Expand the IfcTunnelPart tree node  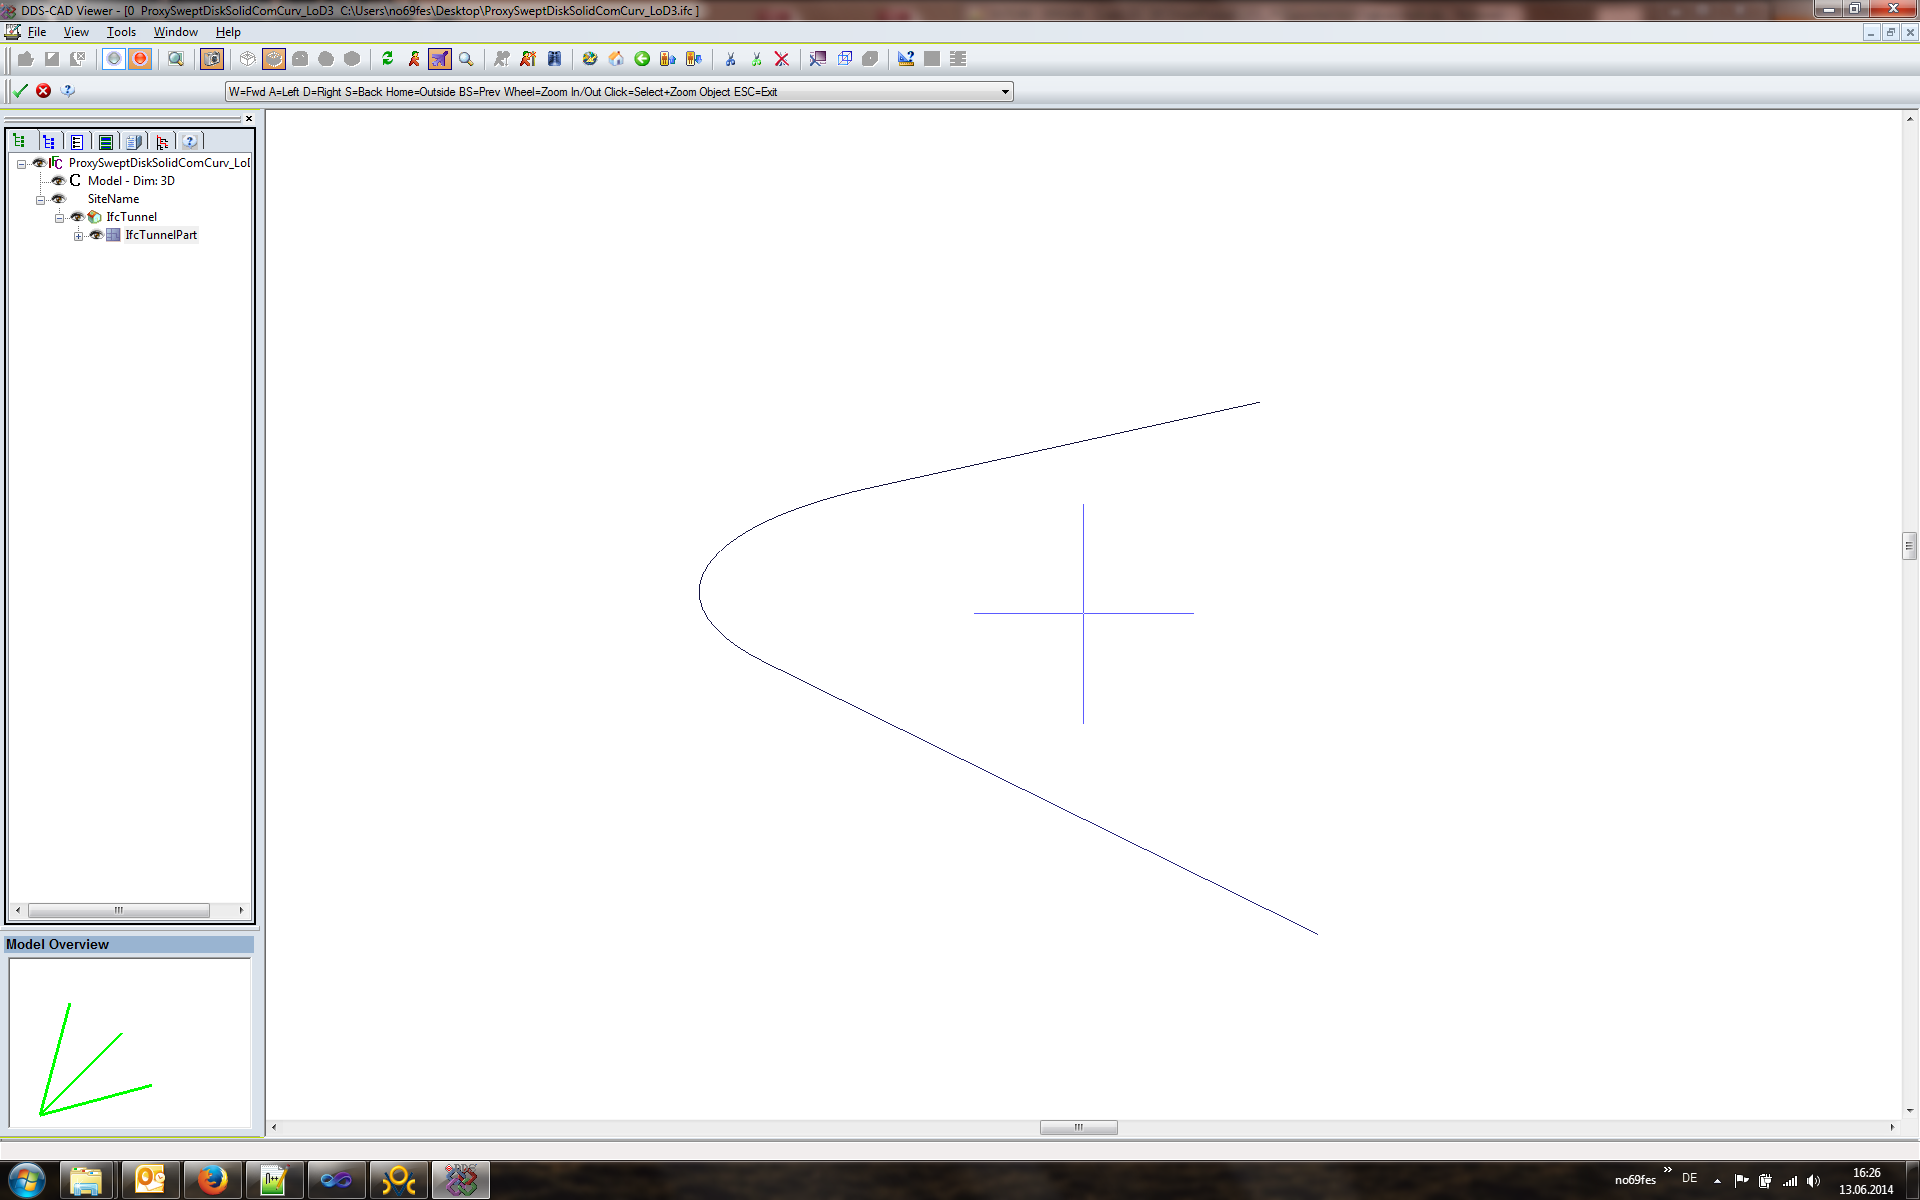click(x=78, y=236)
